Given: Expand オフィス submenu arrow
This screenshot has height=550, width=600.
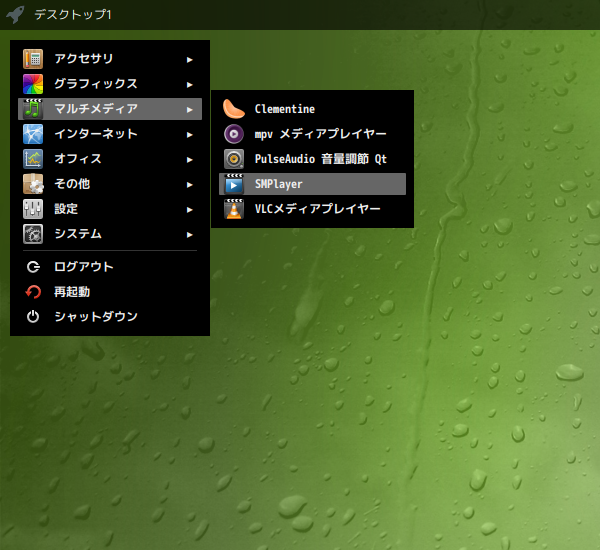Looking at the screenshot, I should click(189, 160).
